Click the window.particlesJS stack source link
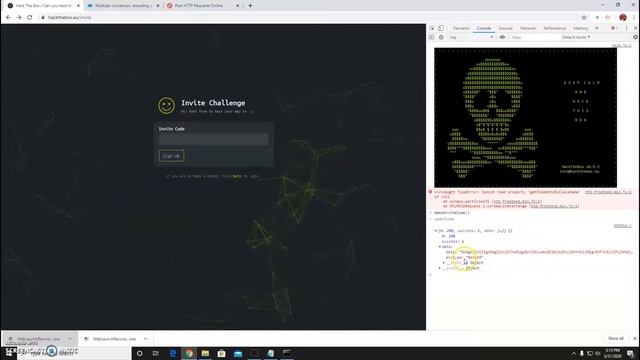The width and height of the screenshot is (640, 360). (517, 201)
